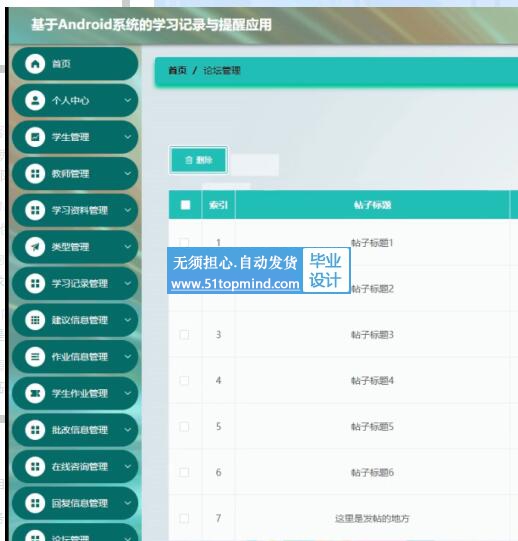Screen dimensions: 518x541
Task: Check the checkbox for row 3
Action: click(x=184, y=335)
